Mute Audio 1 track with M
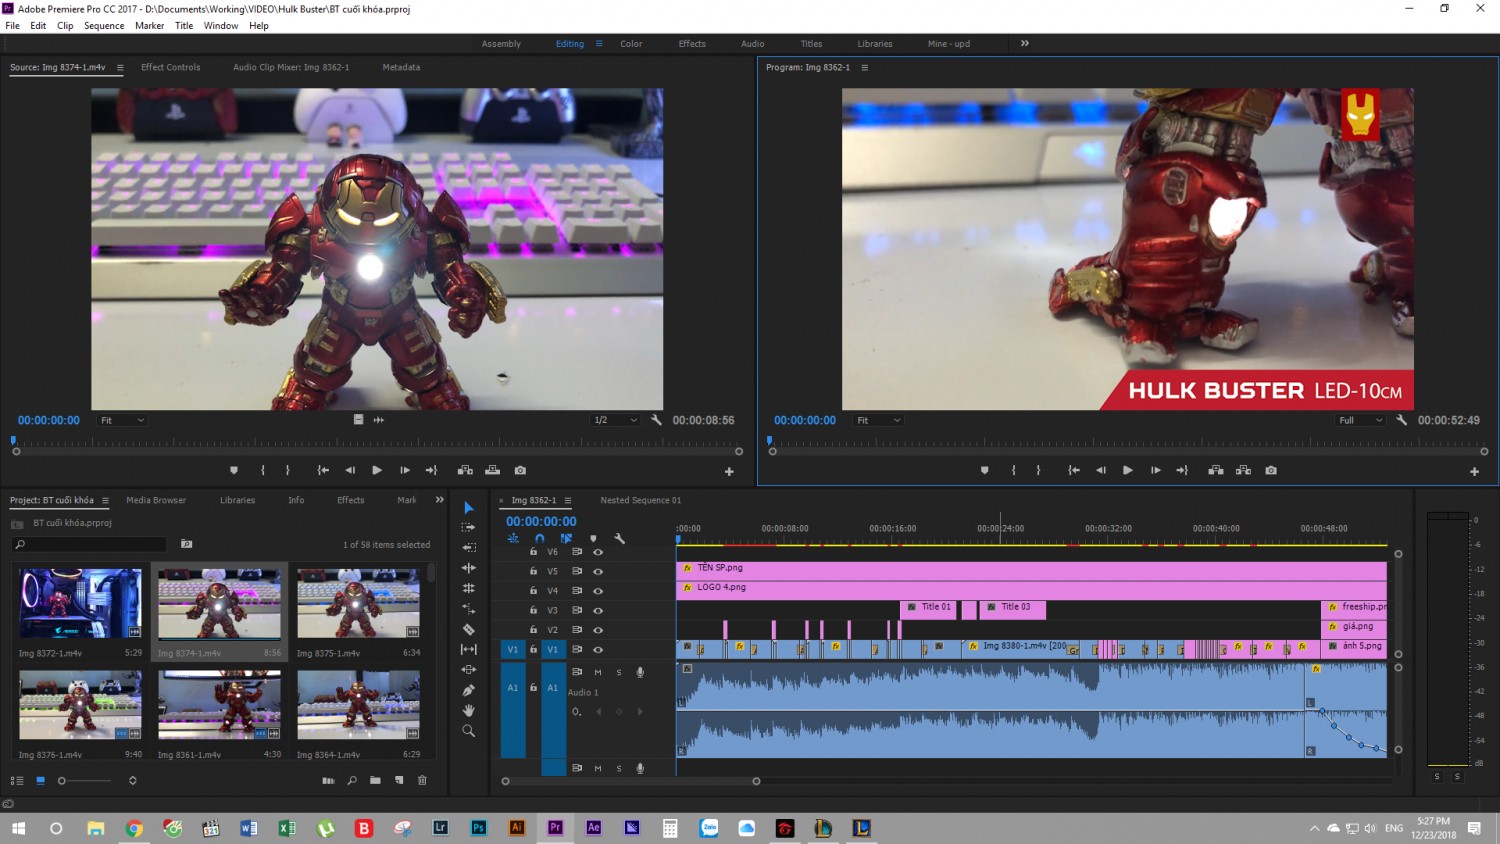1500x844 pixels. point(598,672)
